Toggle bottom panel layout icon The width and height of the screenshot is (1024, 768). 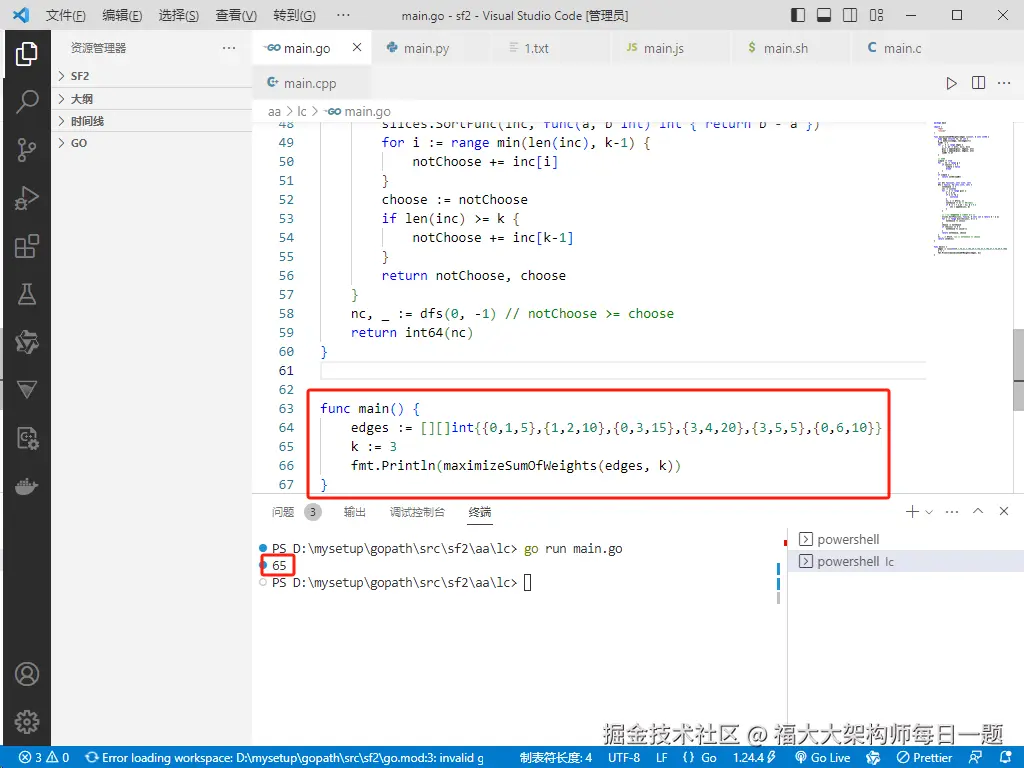[824, 15]
